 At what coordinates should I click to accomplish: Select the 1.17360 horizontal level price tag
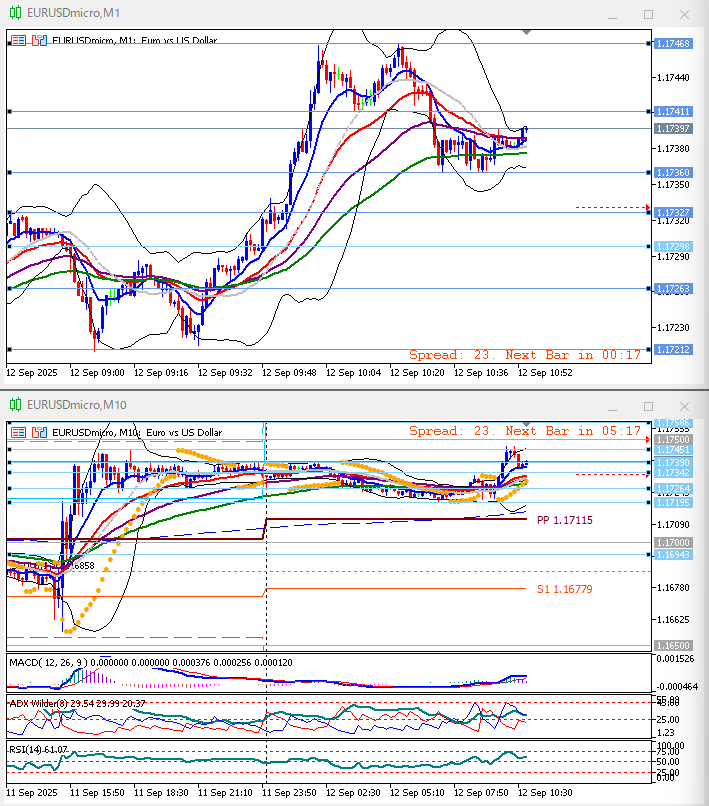[x=673, y=173]
